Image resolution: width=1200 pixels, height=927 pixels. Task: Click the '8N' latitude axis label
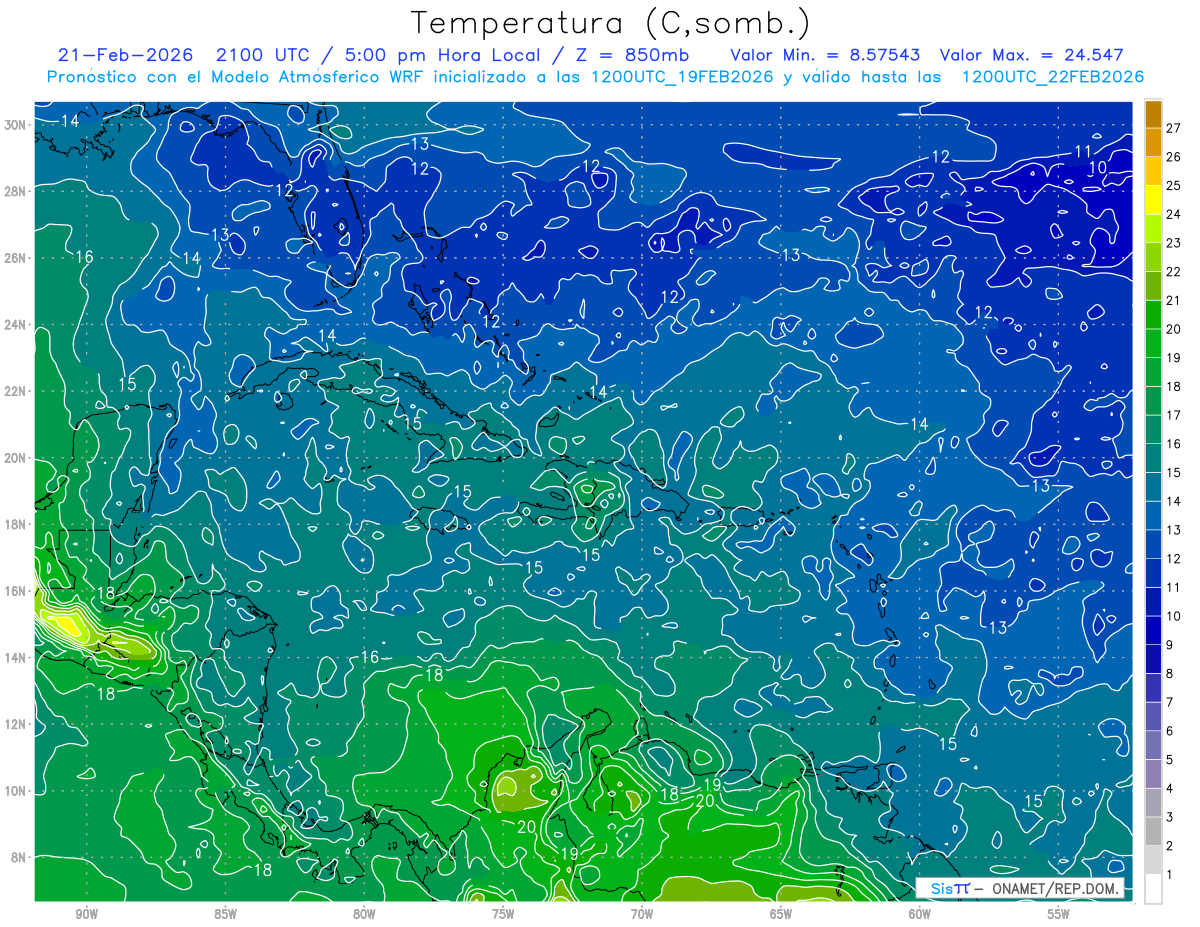[x=17, y=857]
